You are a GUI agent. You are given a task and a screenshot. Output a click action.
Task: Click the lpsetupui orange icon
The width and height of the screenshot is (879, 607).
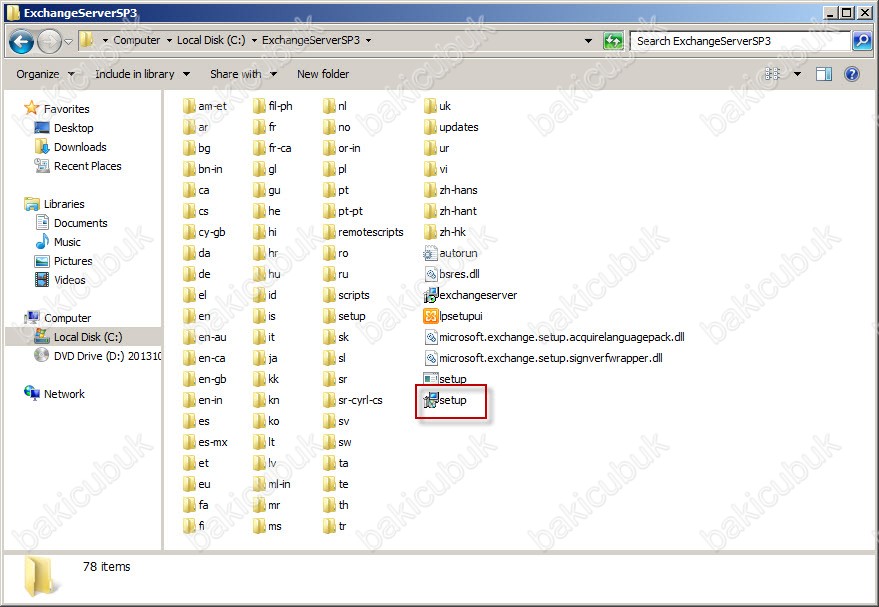(430, 316)
